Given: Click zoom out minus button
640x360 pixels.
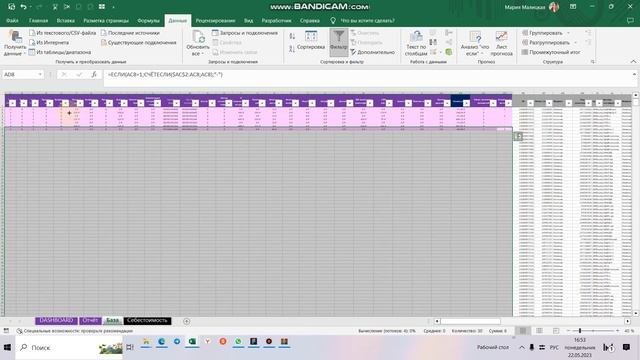Looking at the screenshot, I should pos(568,331).
